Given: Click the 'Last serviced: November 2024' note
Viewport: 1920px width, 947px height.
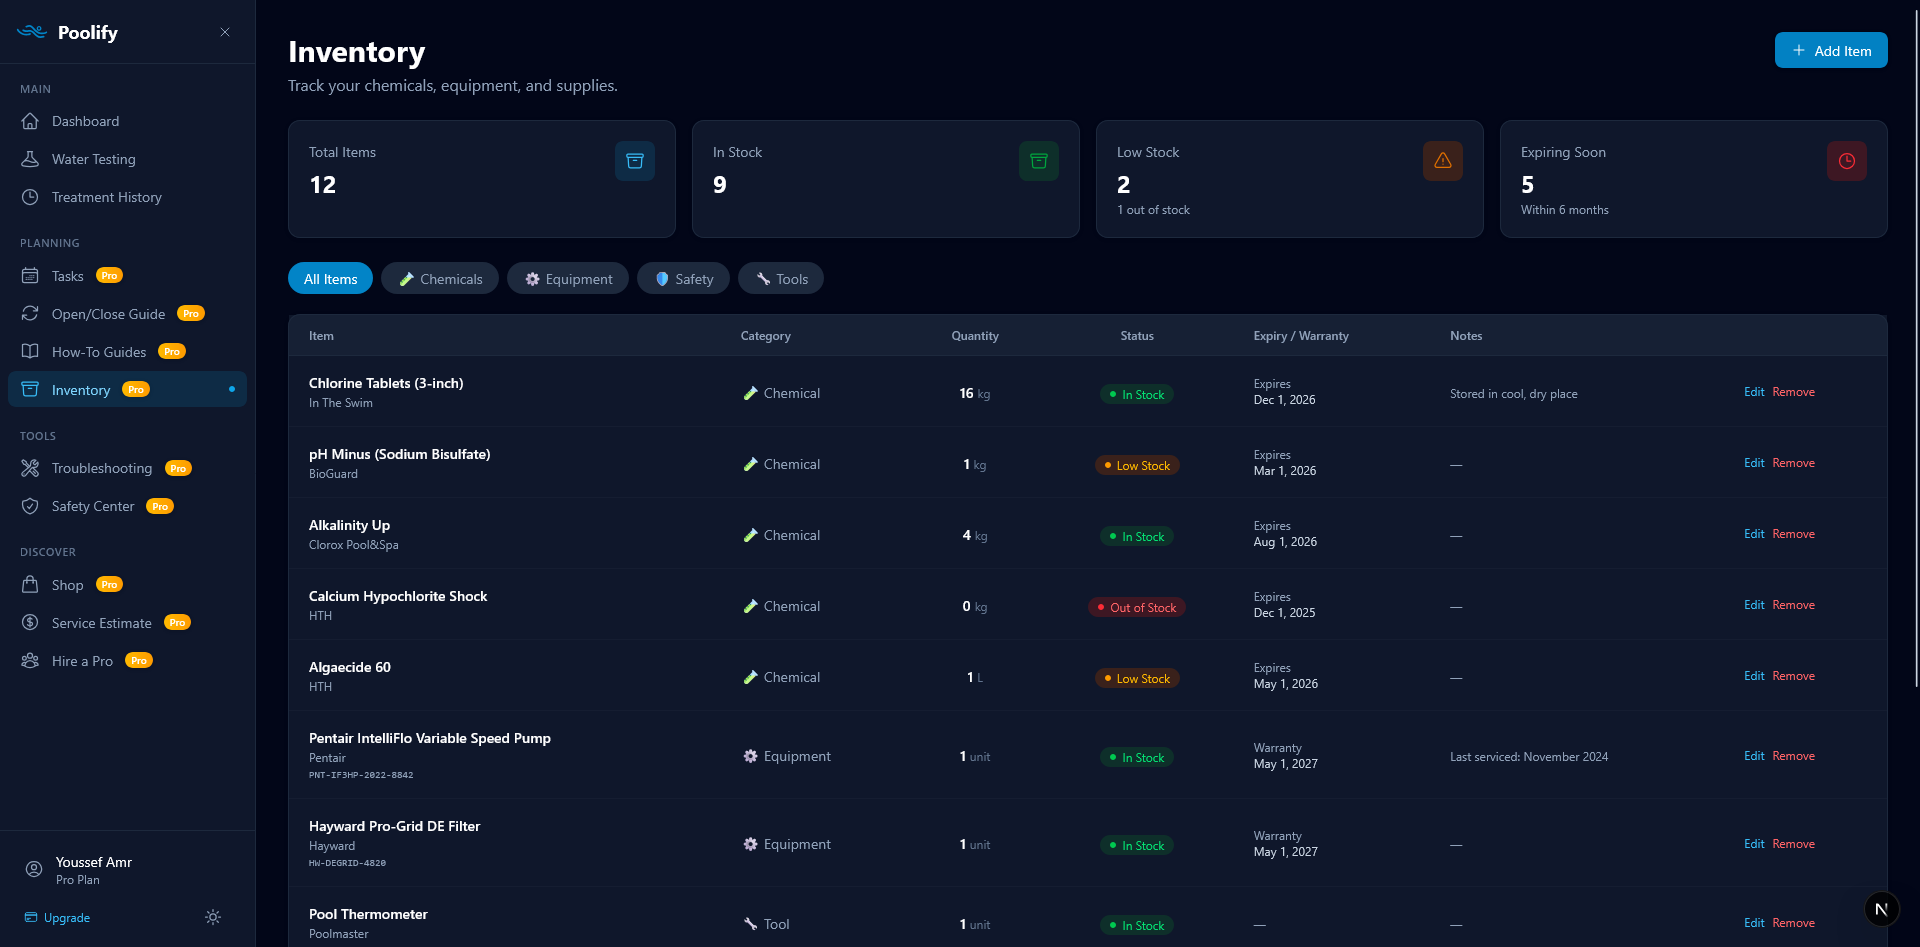Looking at the screenshot, I should coord(1529,757).
